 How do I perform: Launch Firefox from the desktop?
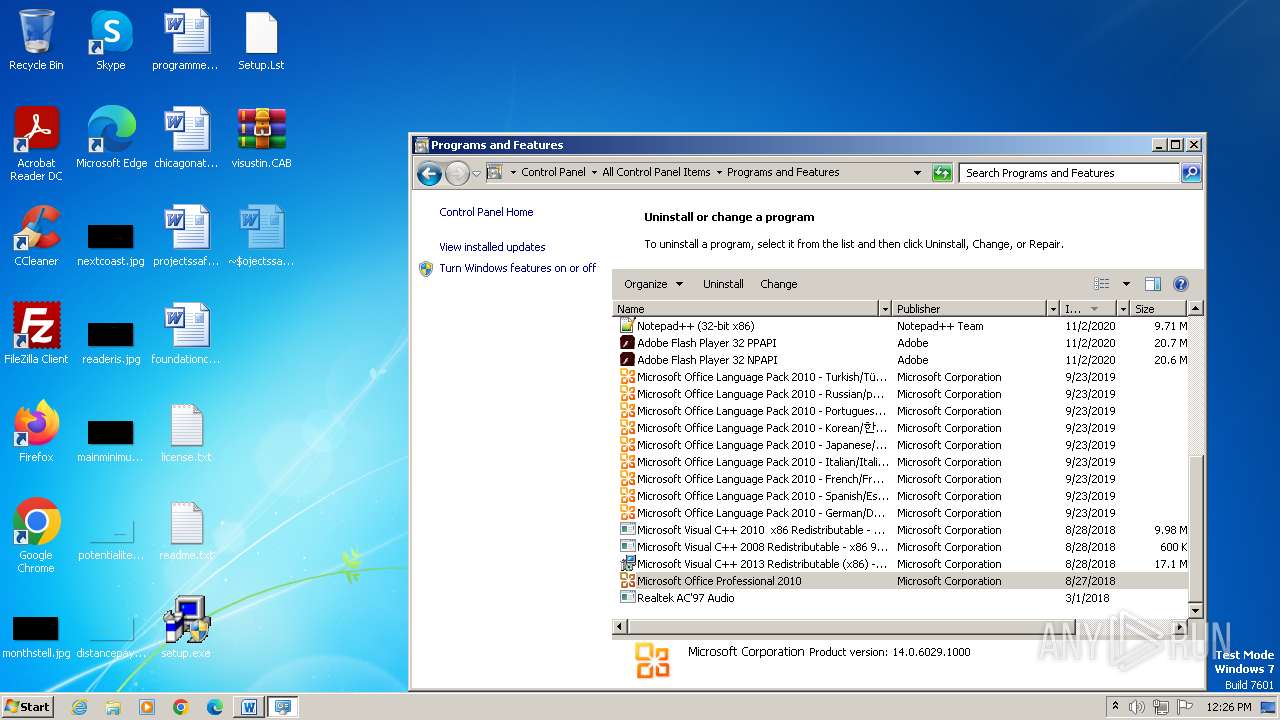[36, 432]
